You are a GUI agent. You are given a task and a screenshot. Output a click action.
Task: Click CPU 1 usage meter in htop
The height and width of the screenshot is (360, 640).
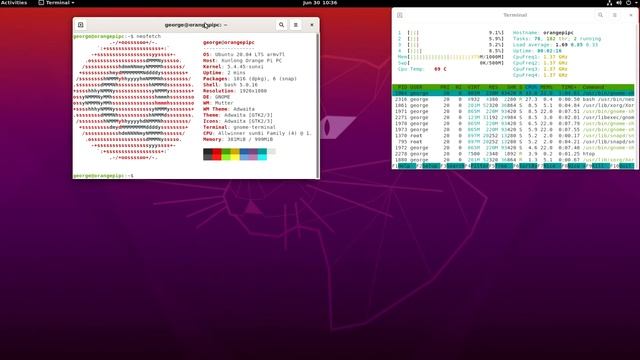click(451, 33)
